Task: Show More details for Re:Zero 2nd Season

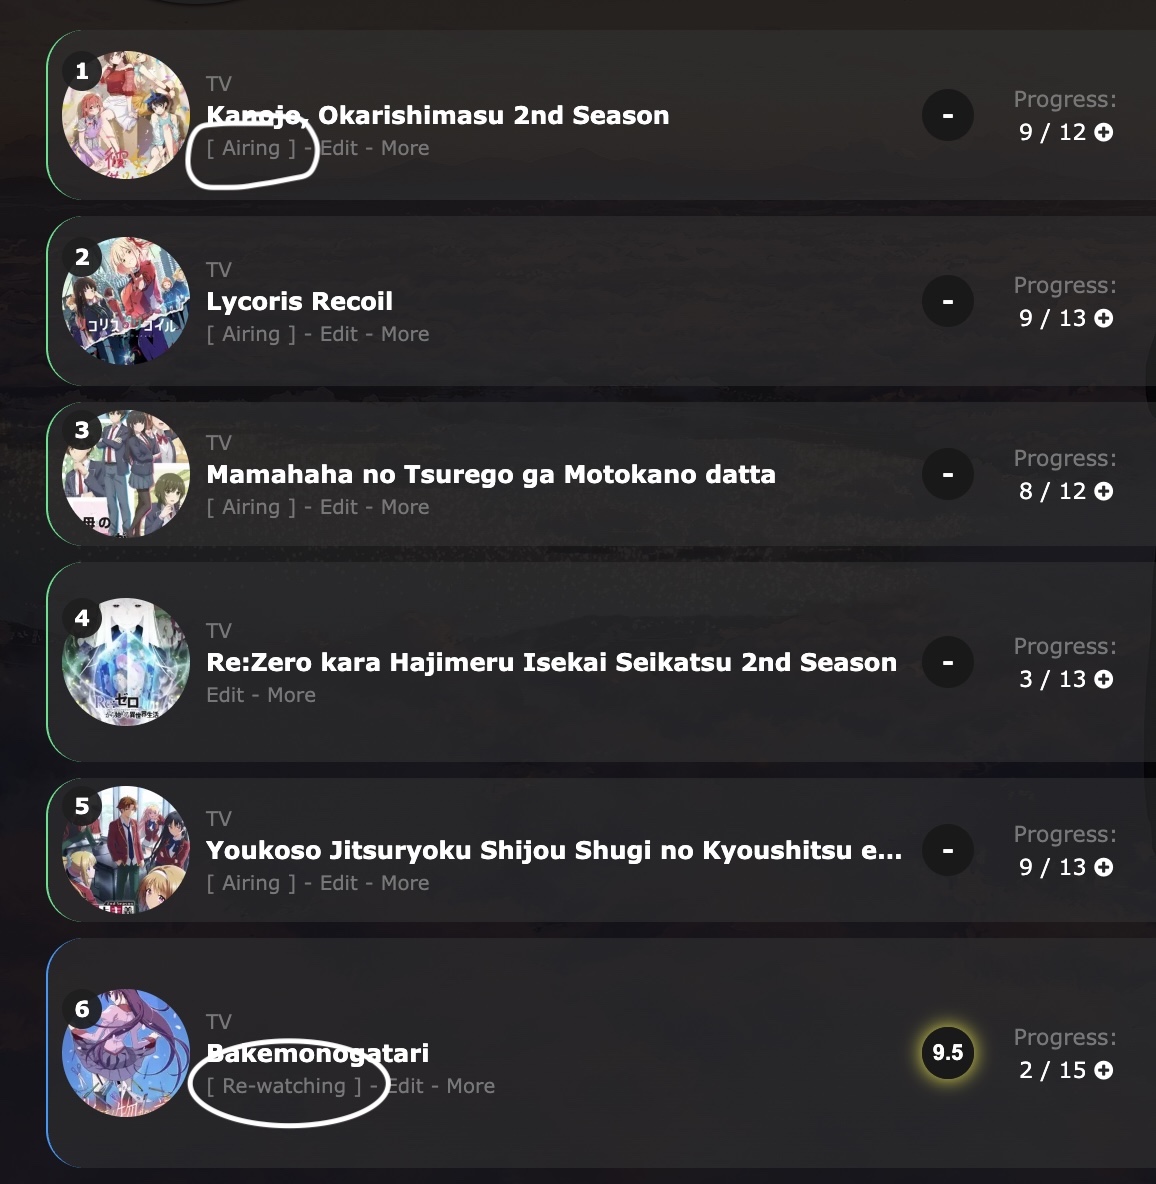Action: tap(291, 695)
